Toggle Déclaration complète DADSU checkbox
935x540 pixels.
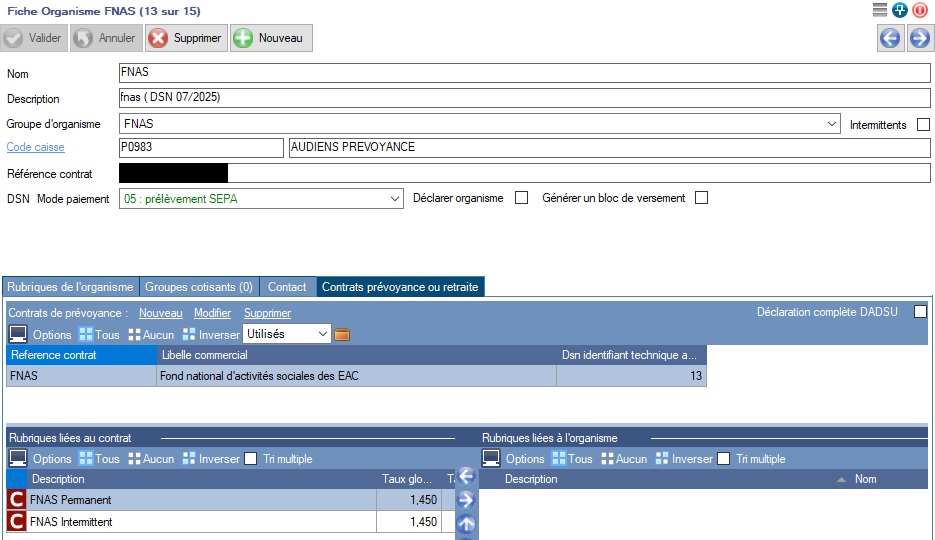(920, 312)
